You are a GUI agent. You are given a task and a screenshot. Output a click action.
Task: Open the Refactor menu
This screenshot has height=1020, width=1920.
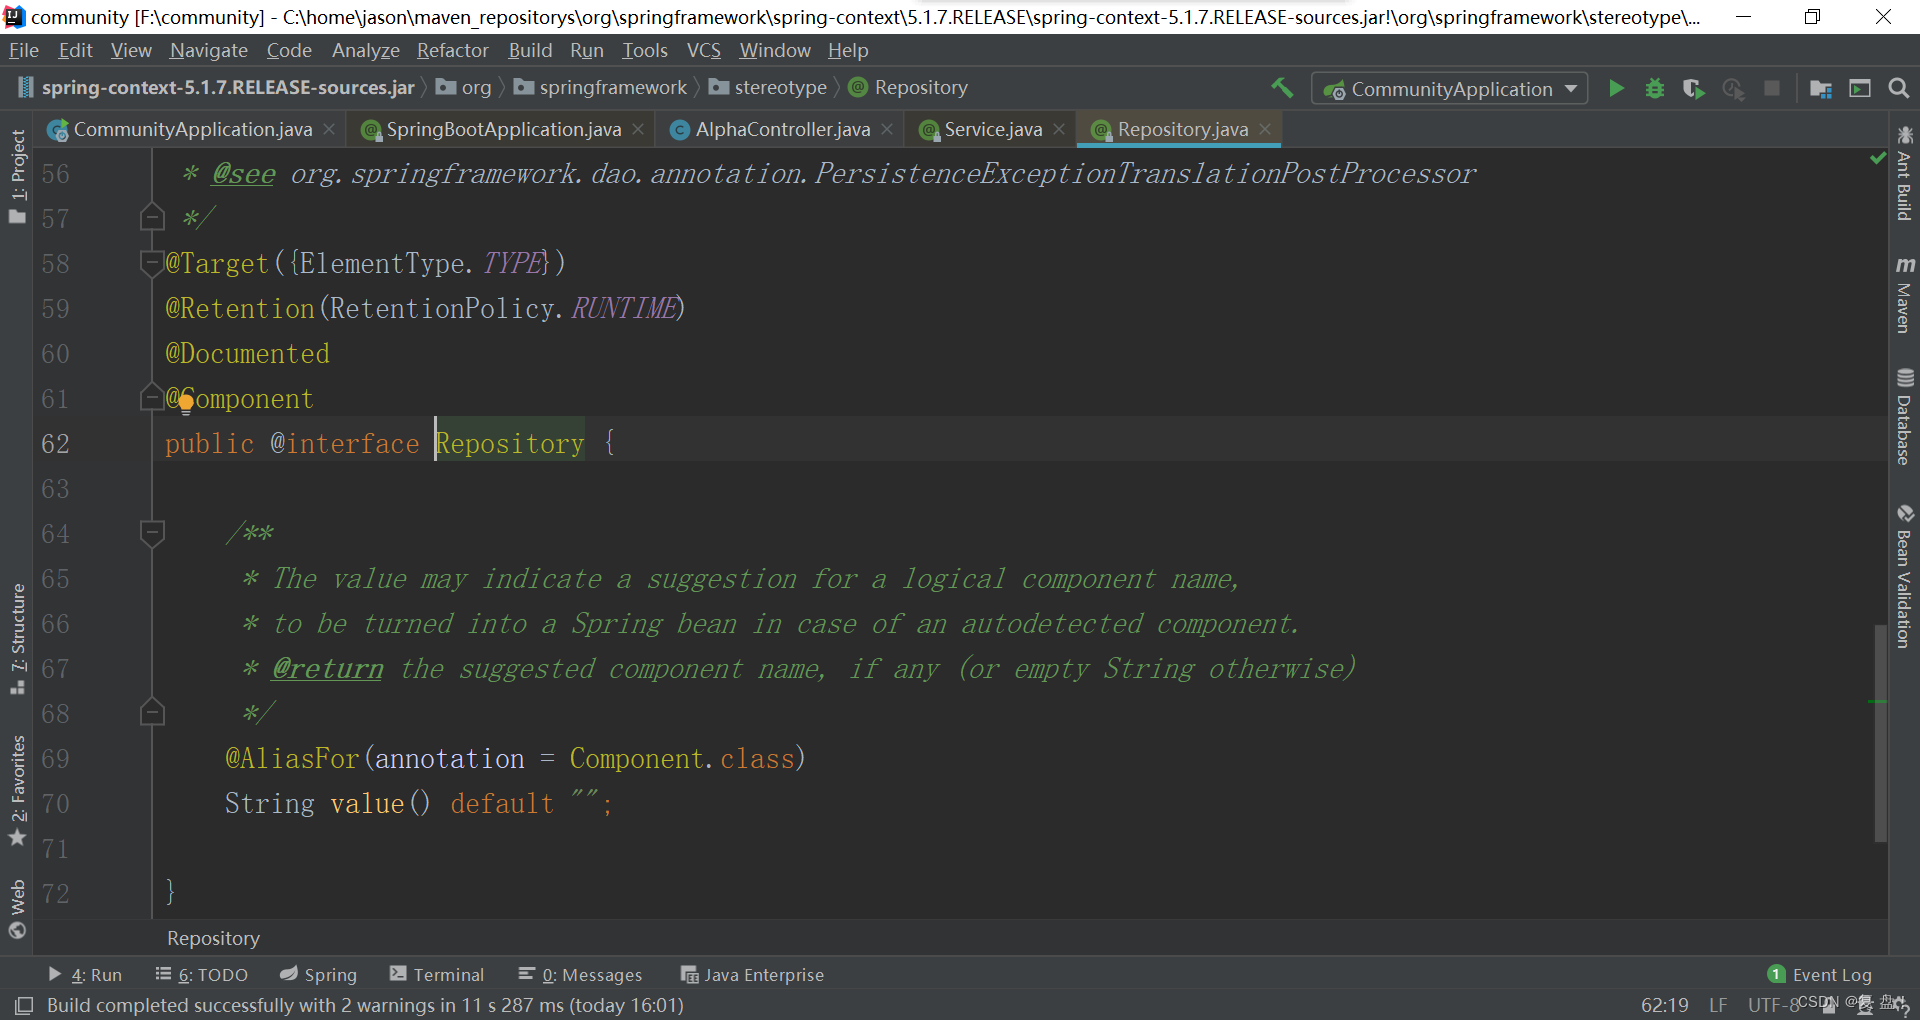point(452,50)
